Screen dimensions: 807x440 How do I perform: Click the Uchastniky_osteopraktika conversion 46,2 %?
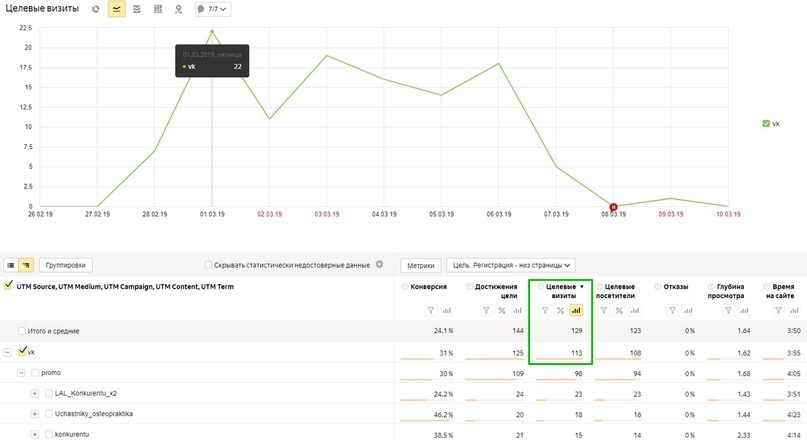tap(443, 415)
